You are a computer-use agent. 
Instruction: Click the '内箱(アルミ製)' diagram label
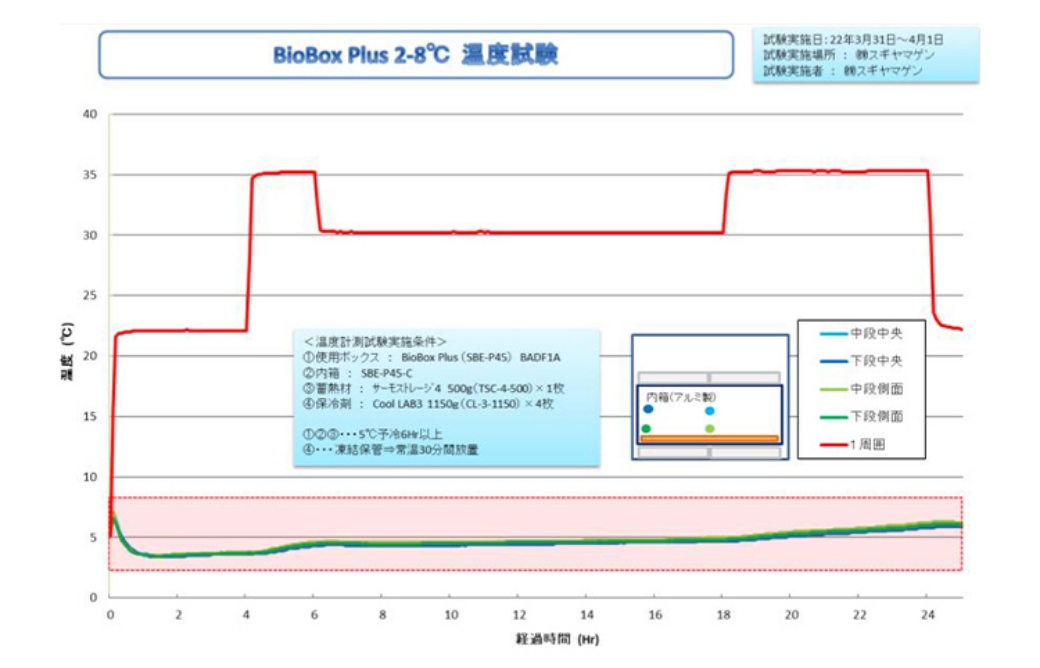681,397
